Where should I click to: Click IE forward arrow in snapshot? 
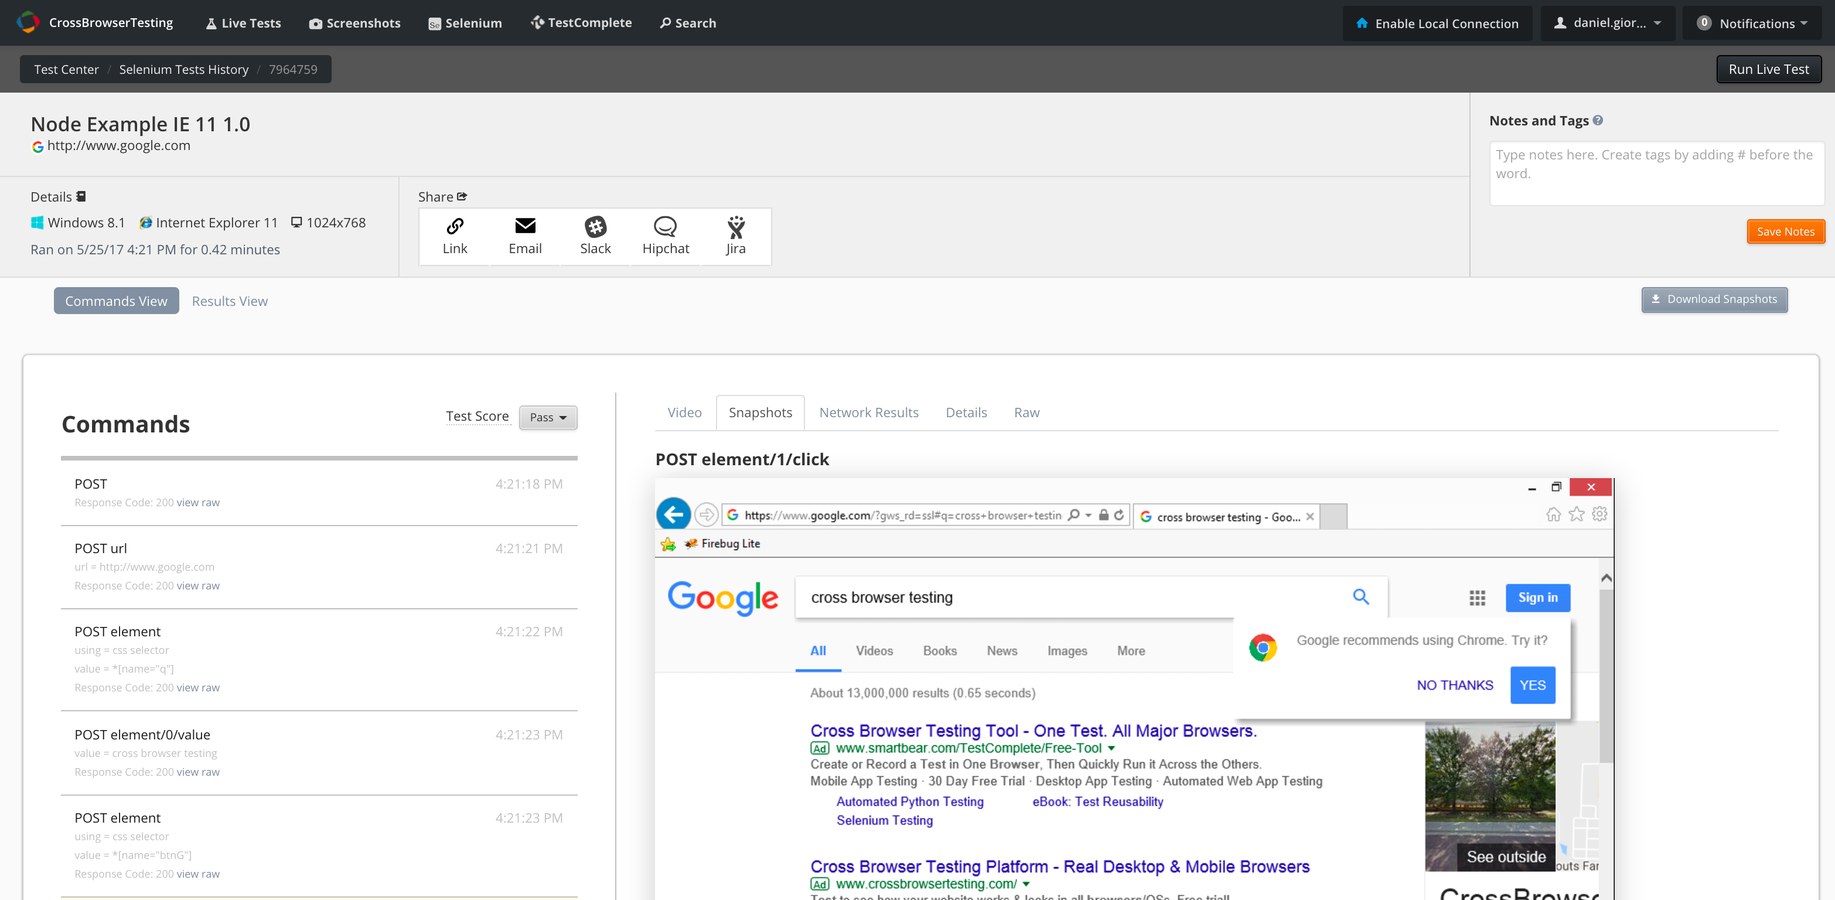[706, 515]
